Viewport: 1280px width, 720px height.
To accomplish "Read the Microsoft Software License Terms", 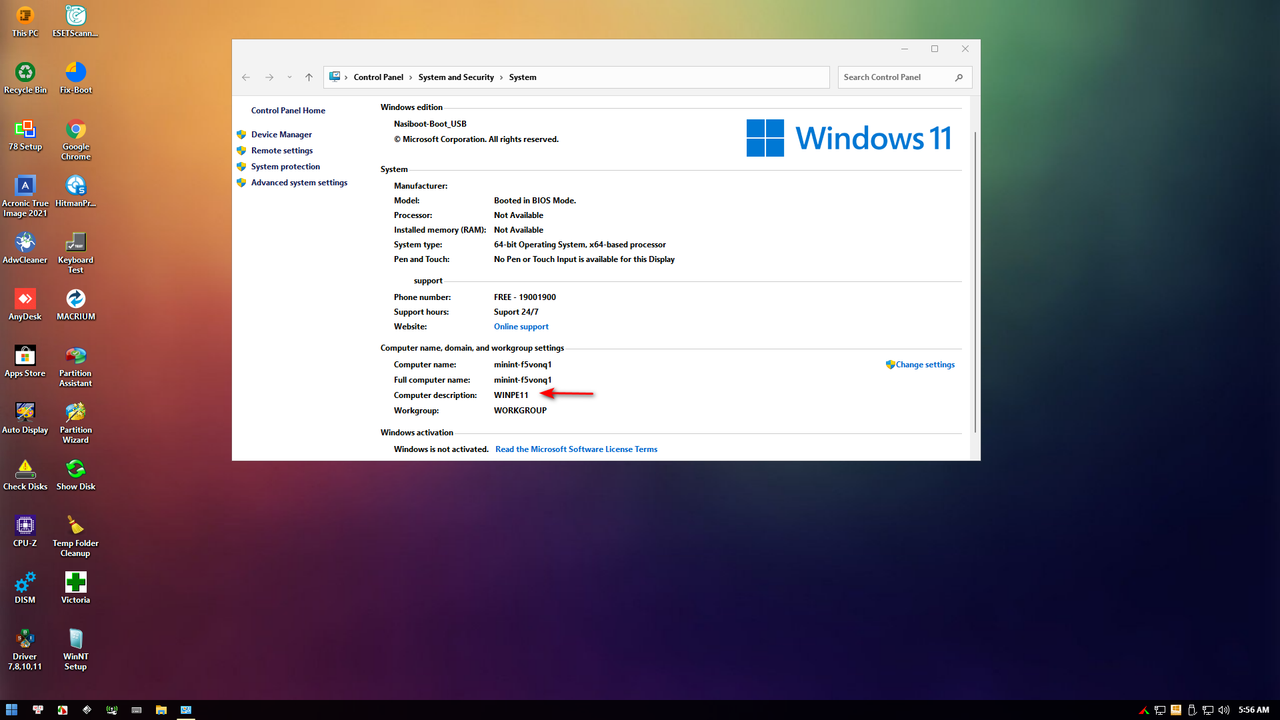I will pos(576,449).
